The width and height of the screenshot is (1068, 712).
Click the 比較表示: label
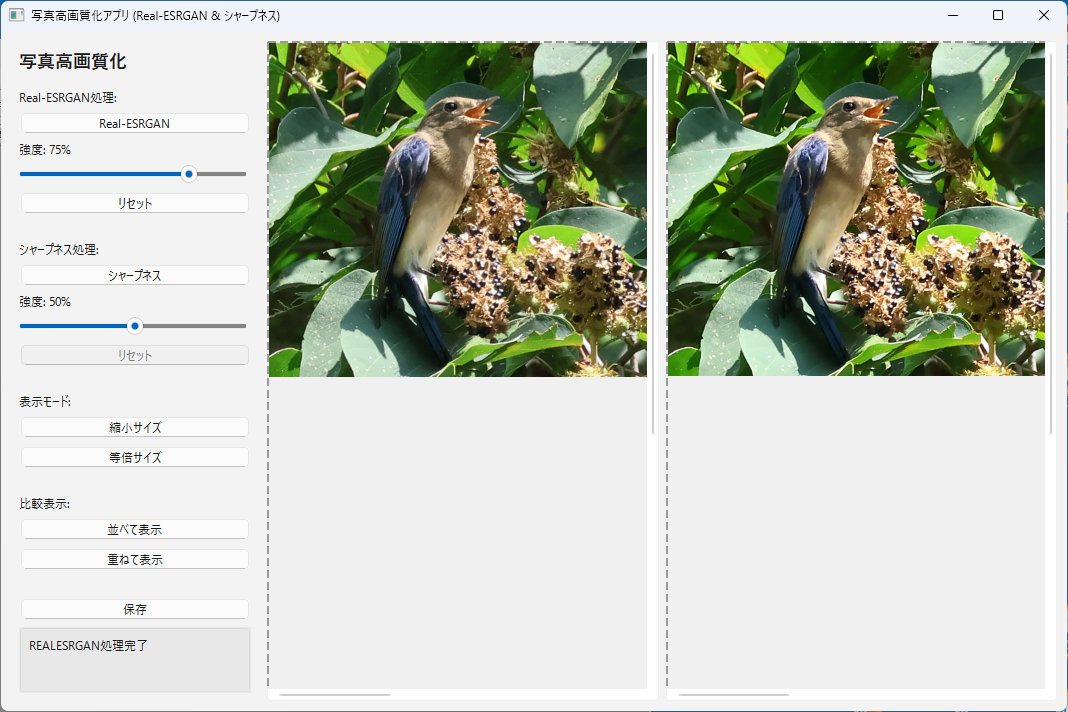45,504
